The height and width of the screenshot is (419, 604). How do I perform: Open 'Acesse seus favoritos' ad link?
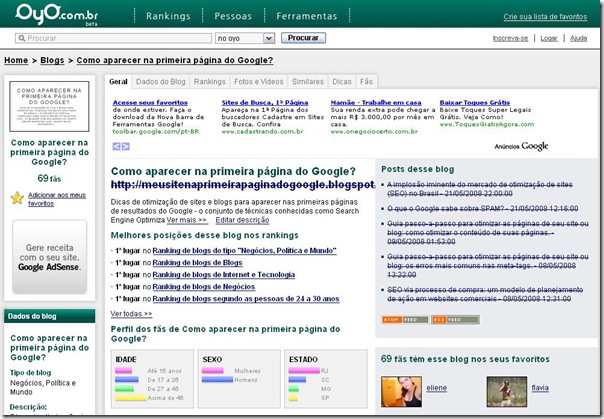tap(150, 102)
